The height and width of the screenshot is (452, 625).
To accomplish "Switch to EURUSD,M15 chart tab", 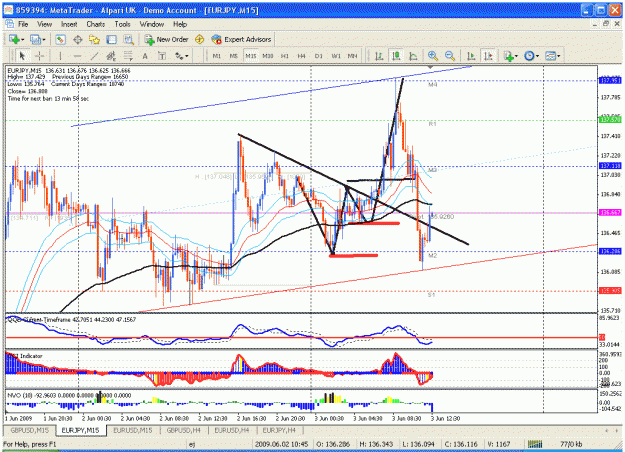I will tap(133, 430).
